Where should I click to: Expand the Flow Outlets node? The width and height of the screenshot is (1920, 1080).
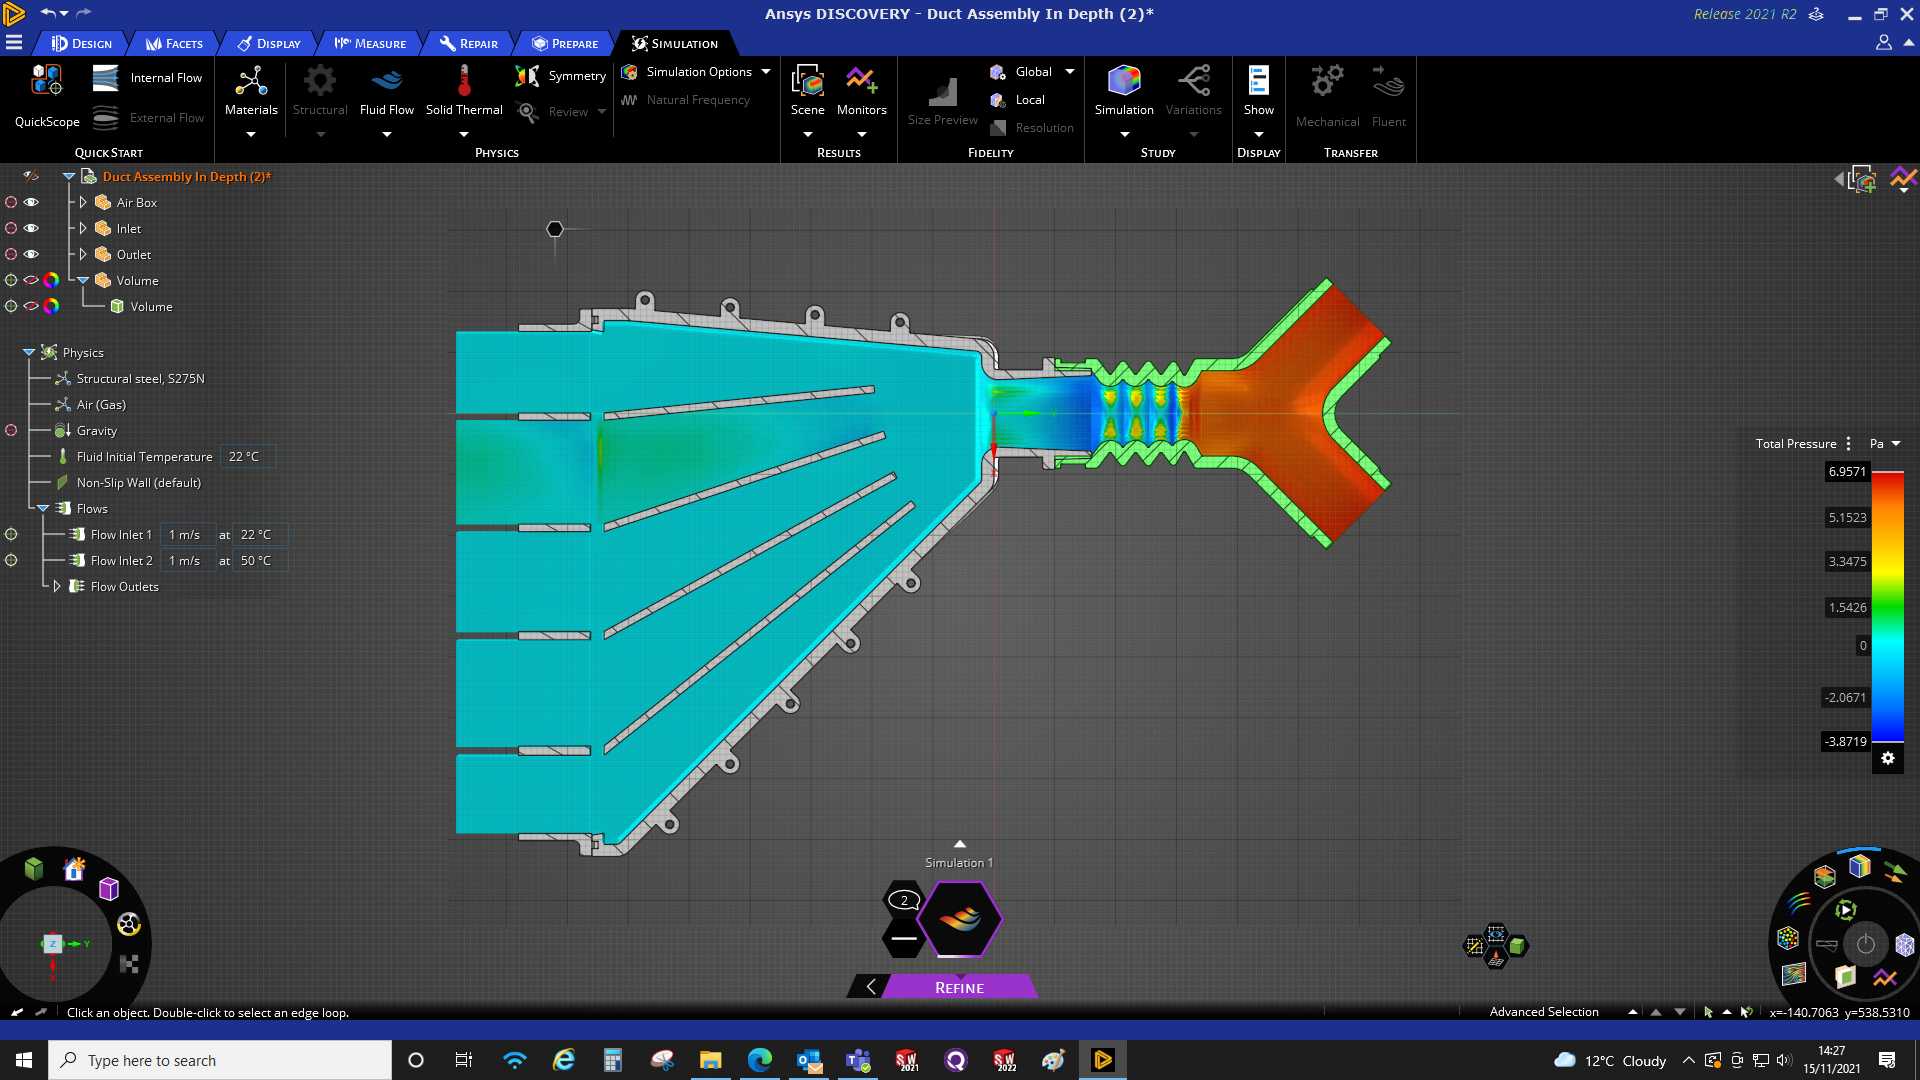point(57,586)
